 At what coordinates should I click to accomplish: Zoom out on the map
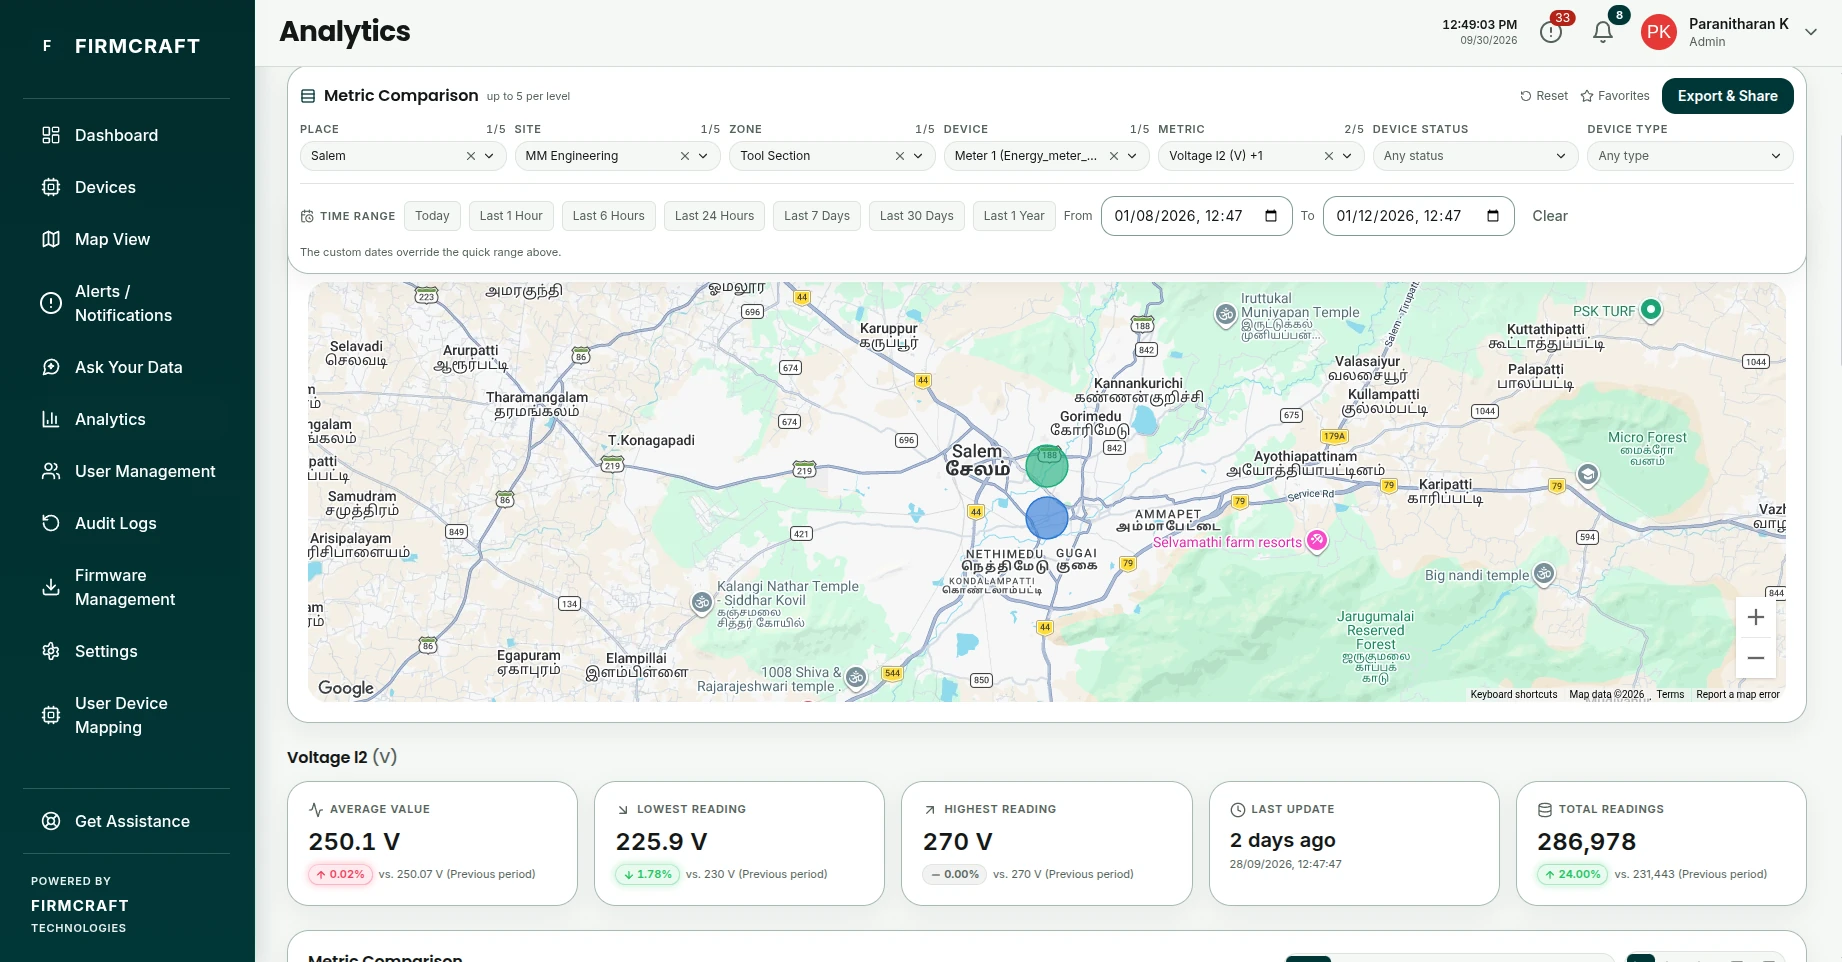pyautogui.click(x=1755, y=658)
